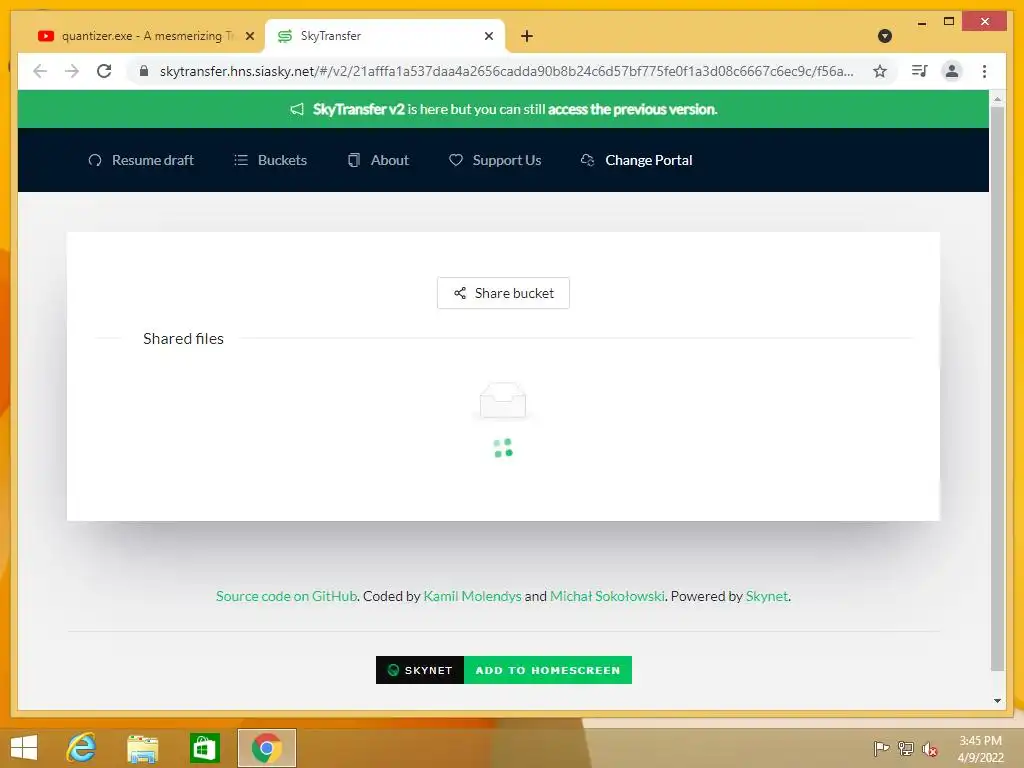Screen dimensions: 1024x768
Task: Click the Chrome taskbar icon
Action: point(266,748)
